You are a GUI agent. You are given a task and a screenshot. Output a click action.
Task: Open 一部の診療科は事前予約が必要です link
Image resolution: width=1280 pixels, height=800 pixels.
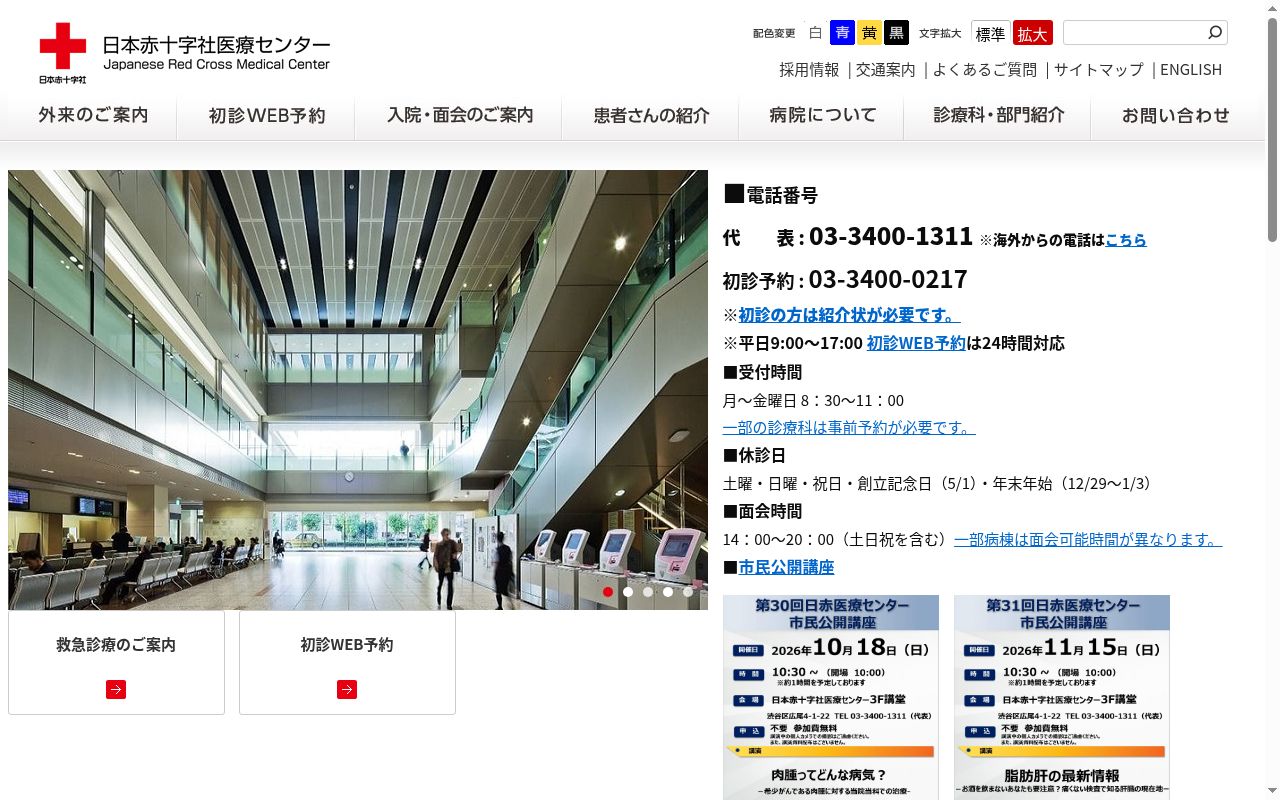pyautogui.click(x=849, y=427)
